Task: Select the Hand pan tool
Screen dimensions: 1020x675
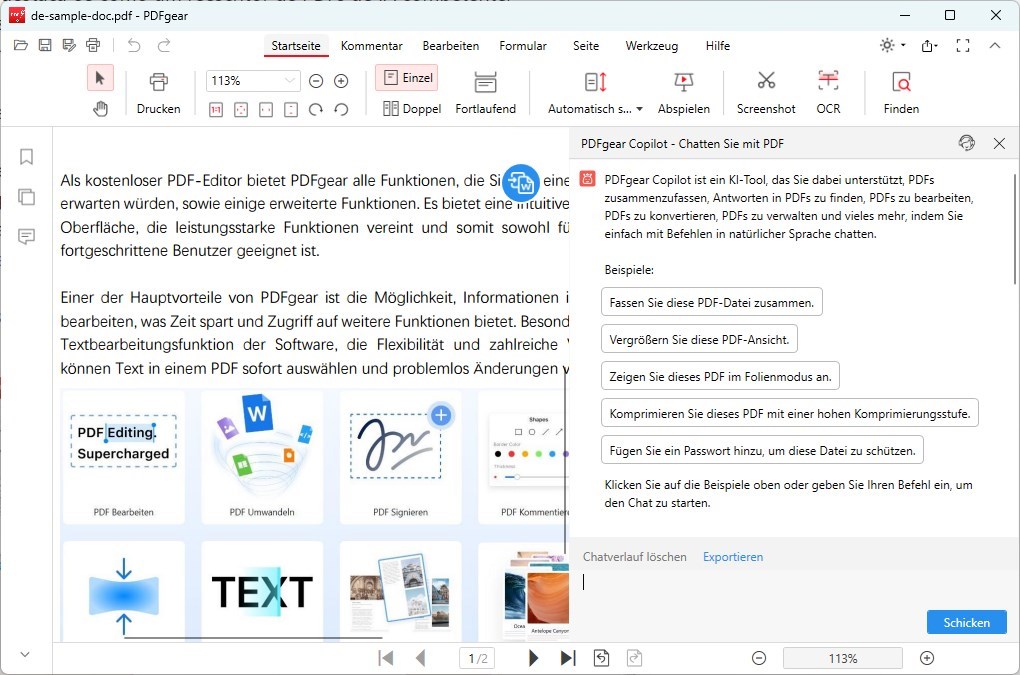Action: pyautogui.click(x=100, y=108)
